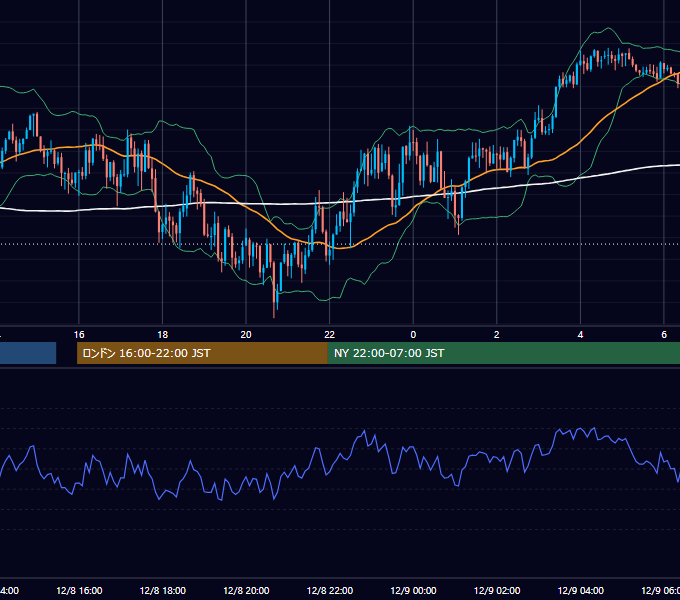Image resolution: width=680 pixels, height=600 pixels.
Task: Click the 12/8 22:00 date label
Action: click(330, 590)
